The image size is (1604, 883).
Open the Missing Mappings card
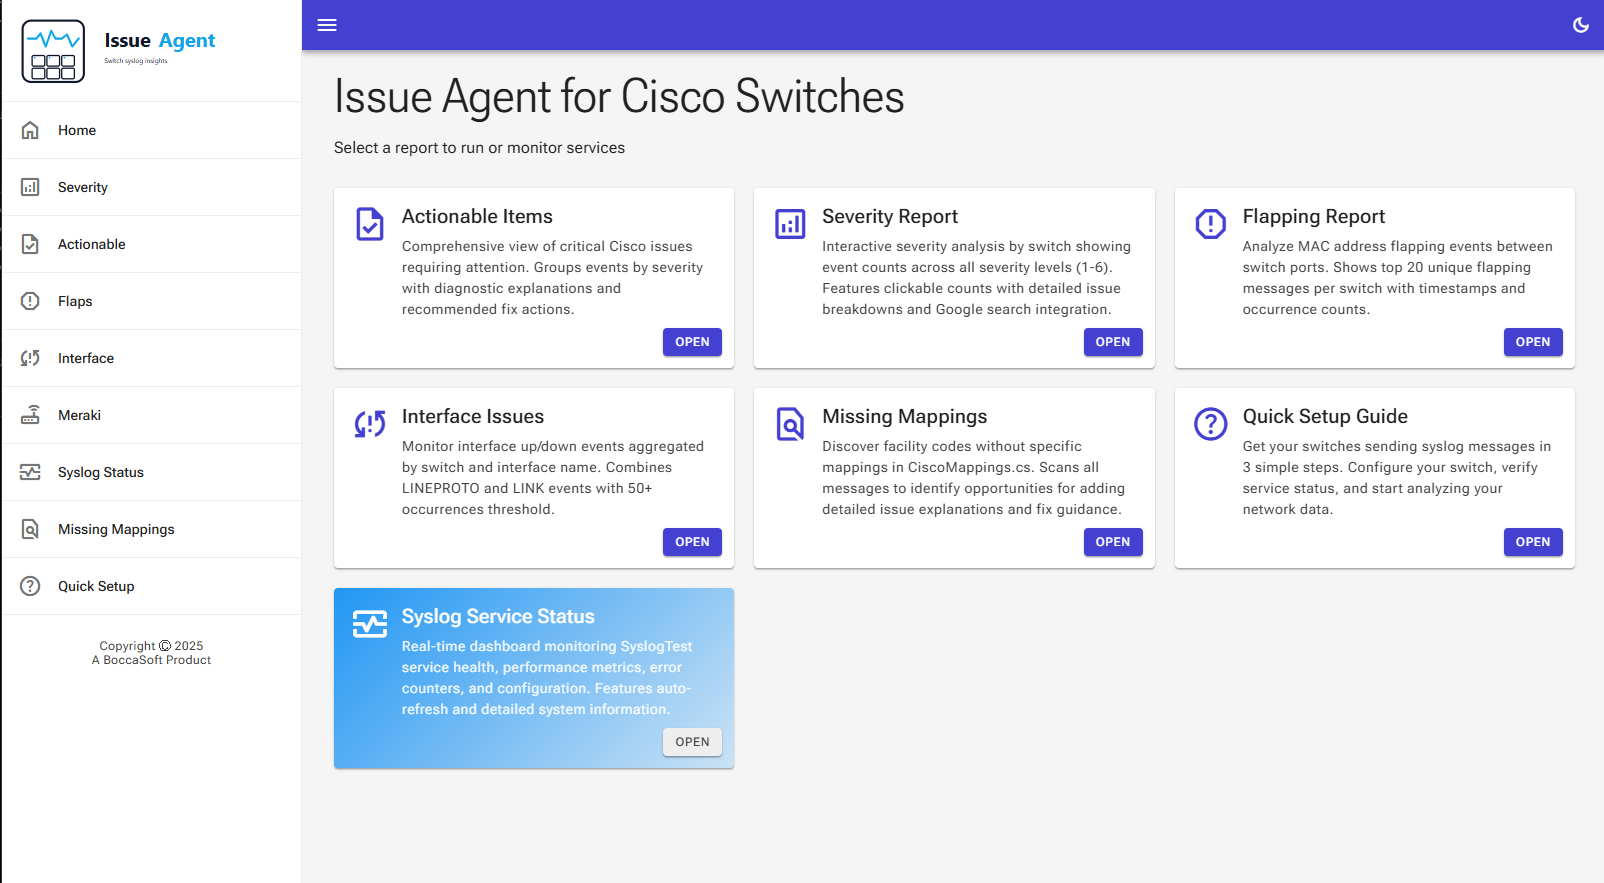(x=1113, y=542)
